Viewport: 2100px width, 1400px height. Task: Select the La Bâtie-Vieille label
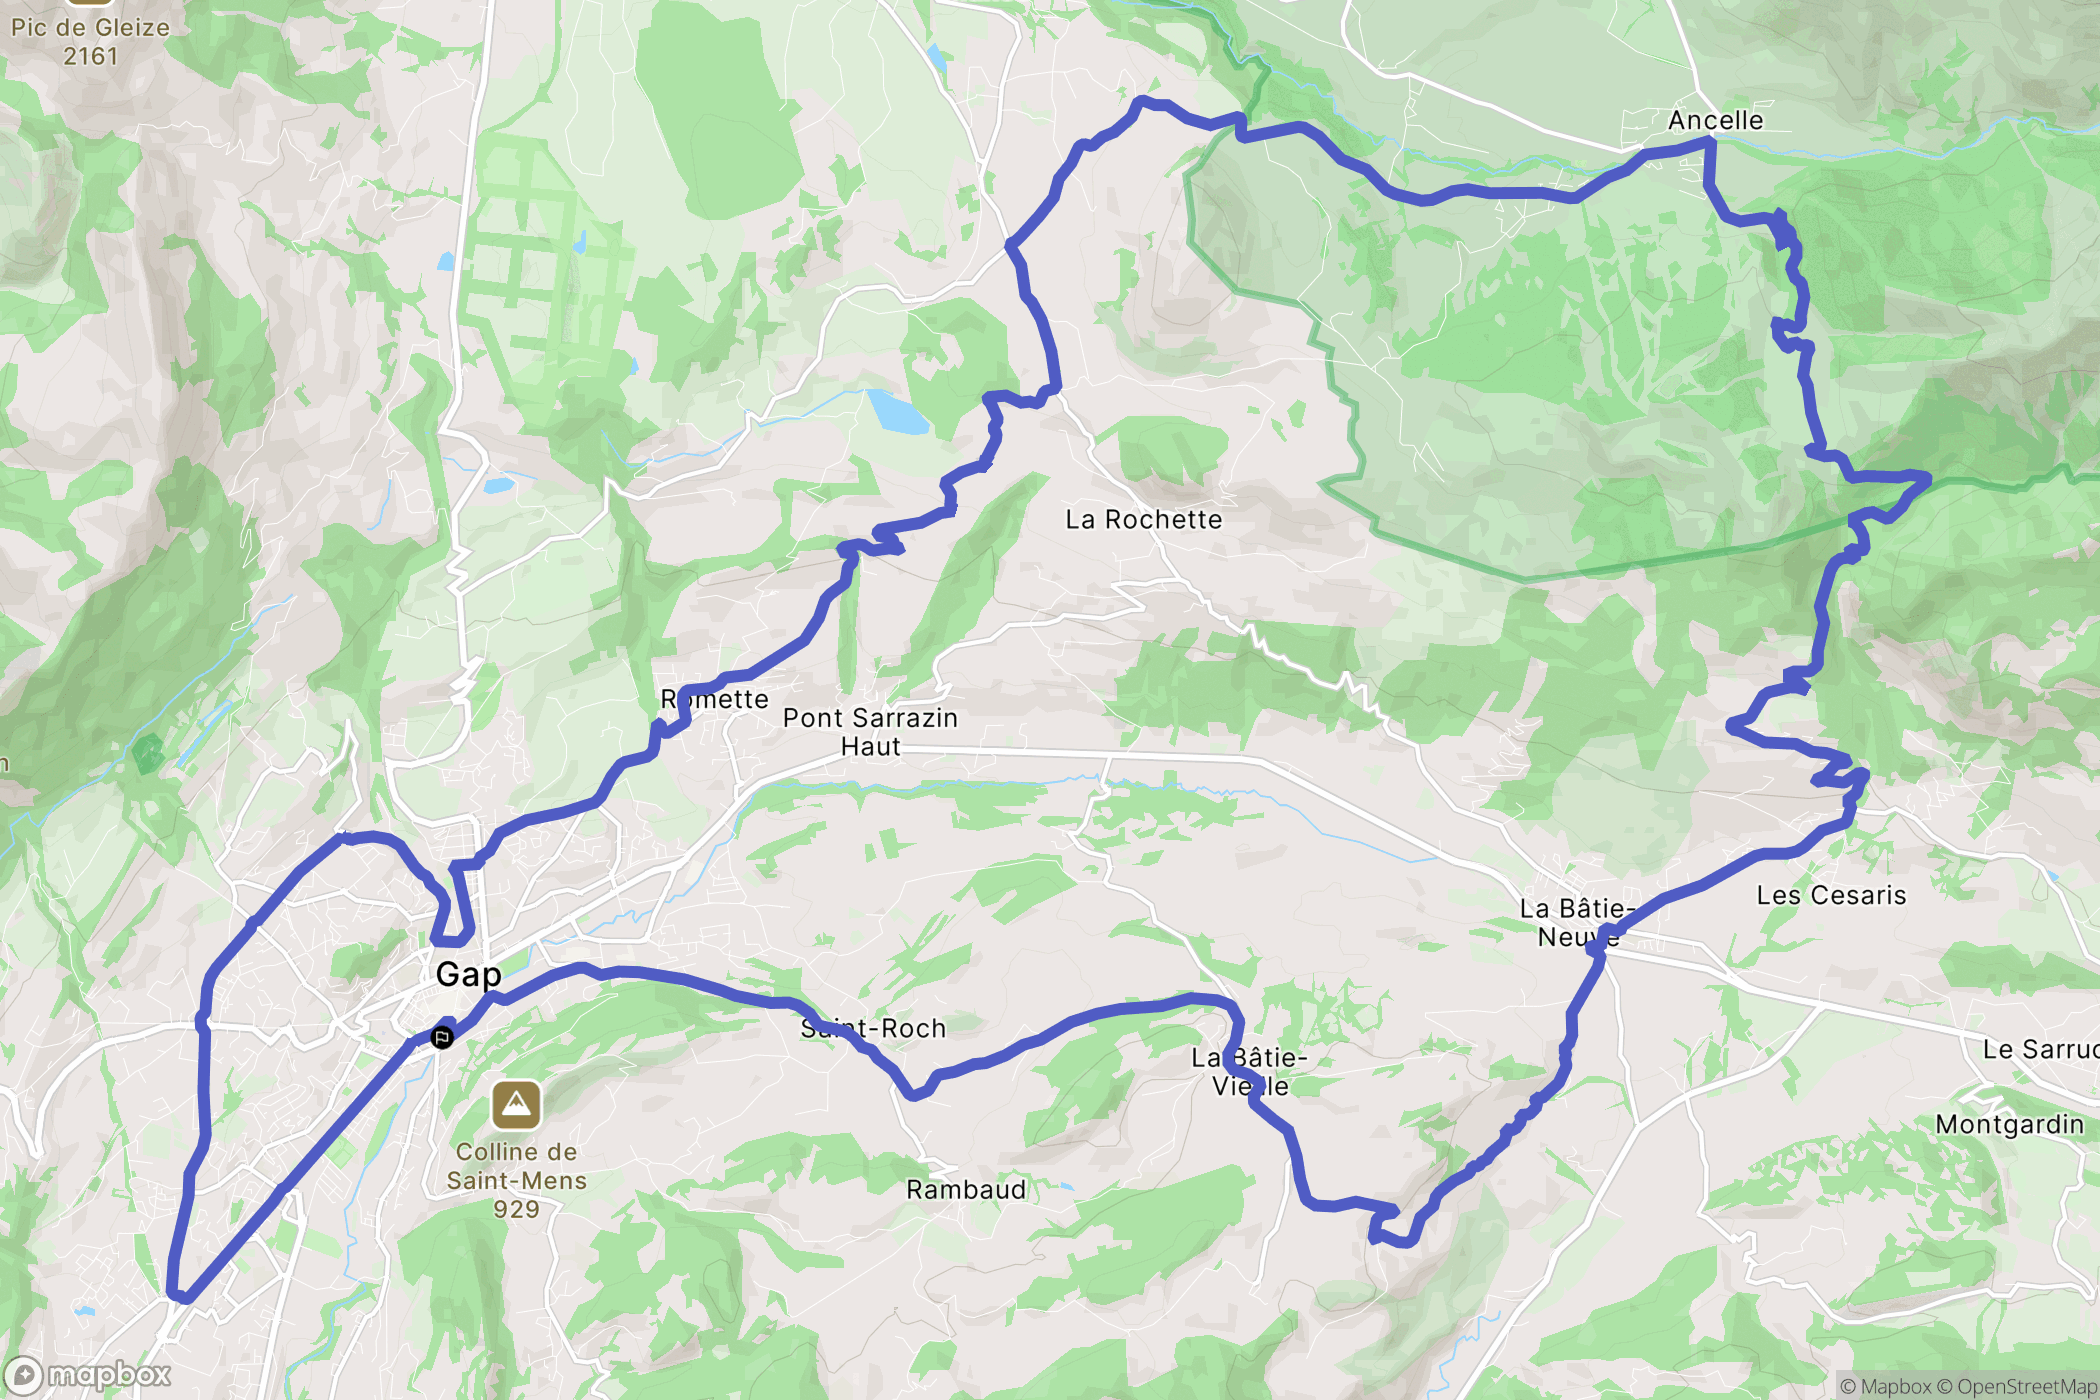[x=1249, y=1071]
